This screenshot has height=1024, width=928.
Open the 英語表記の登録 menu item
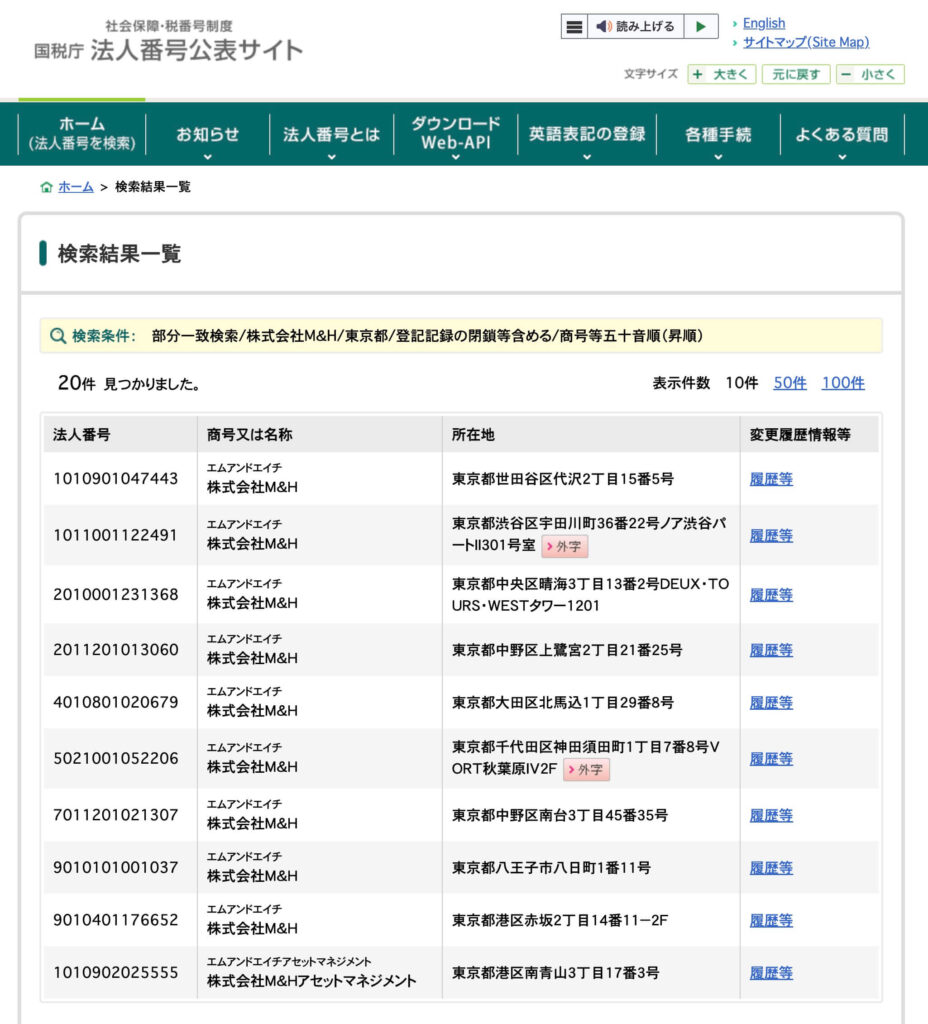[587, 134]
